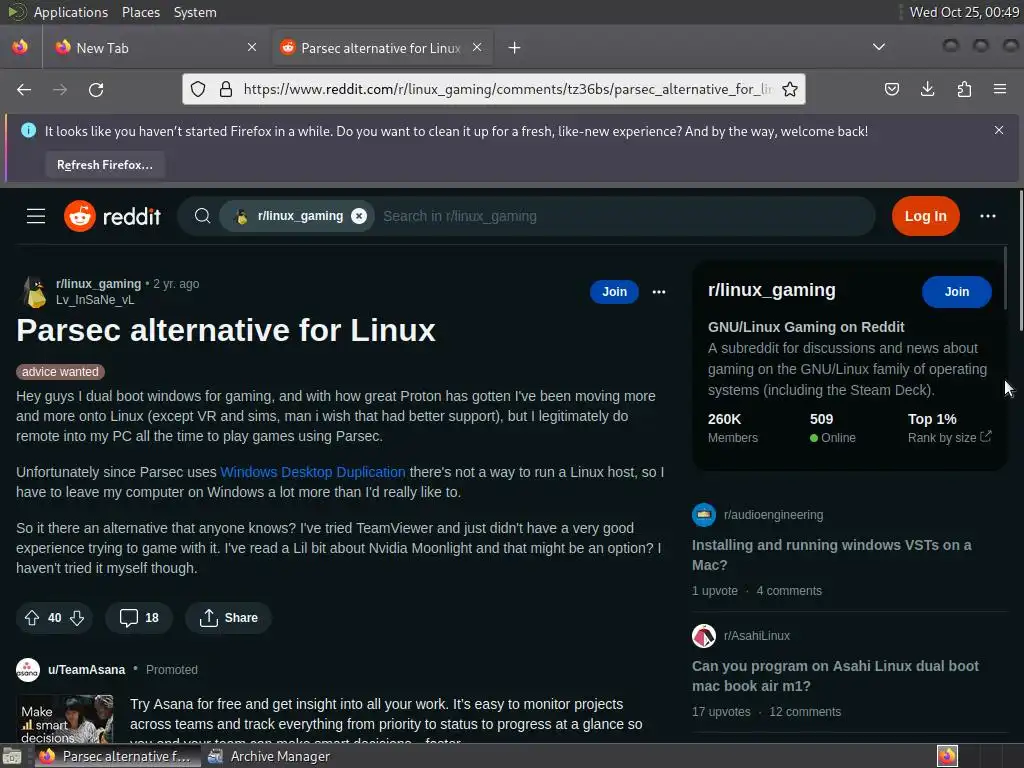Expand the list all tabs chevron
The width and height of the screenshot is (1024, 768).
[879, 47]
